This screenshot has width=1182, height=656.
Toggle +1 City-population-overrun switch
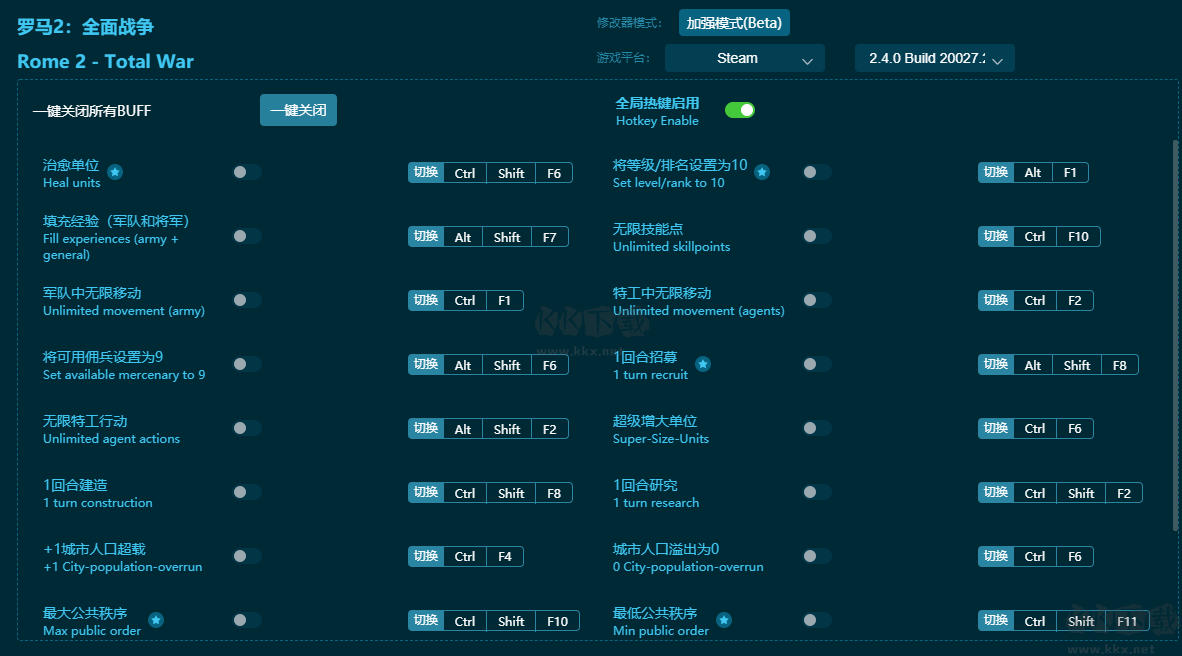pos(247,556)
